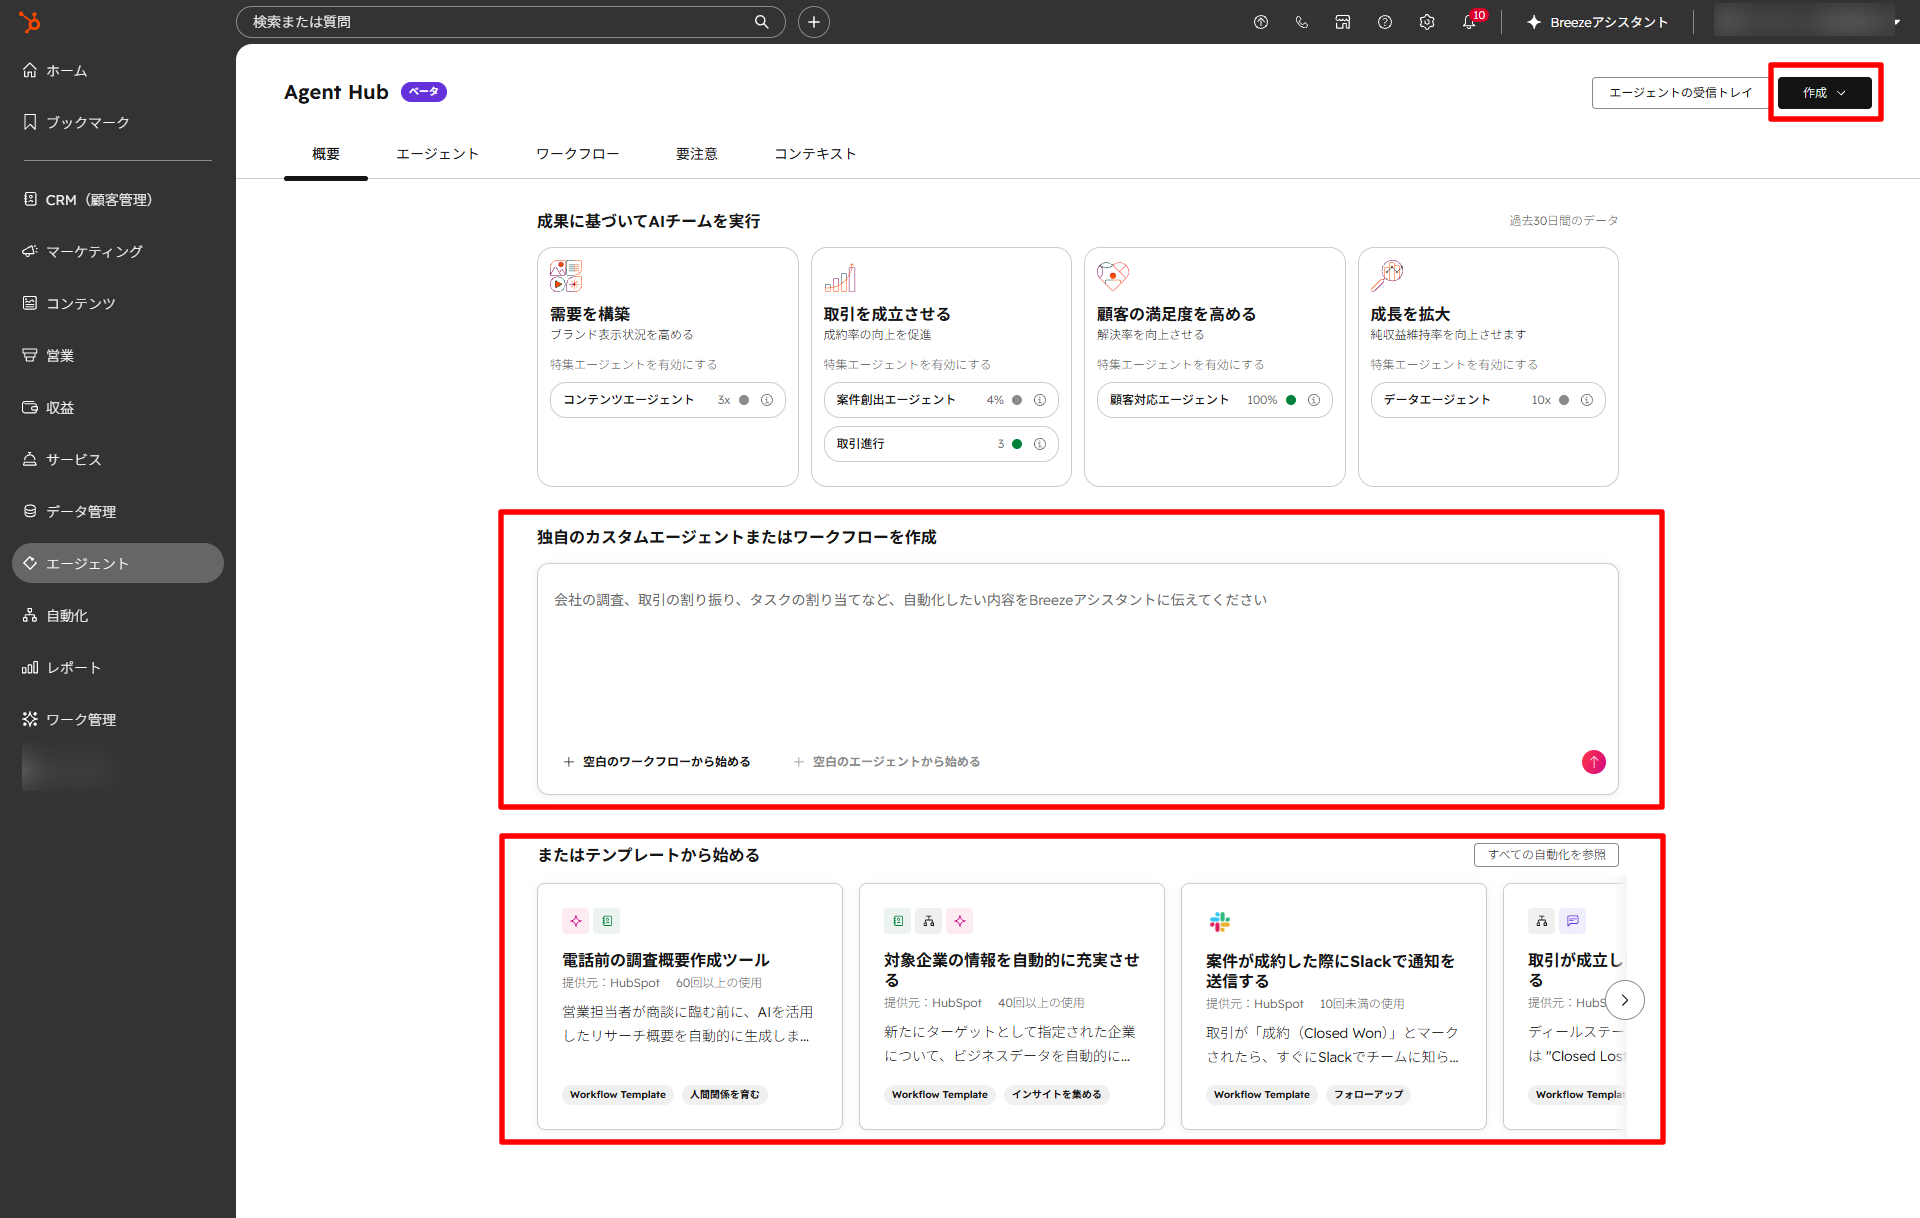Open the marketplace store icon
The image size is (1920, 1218).
pyautogui.click(x=1343, y=22)
